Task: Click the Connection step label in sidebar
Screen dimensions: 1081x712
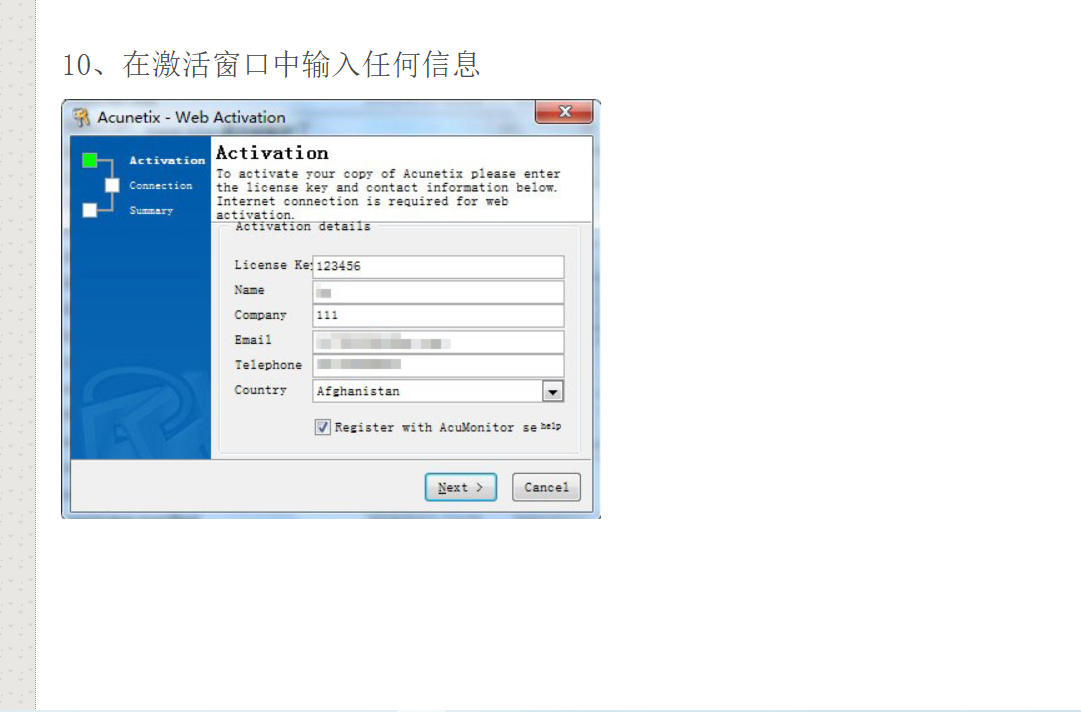Action: tap(161, 185)
